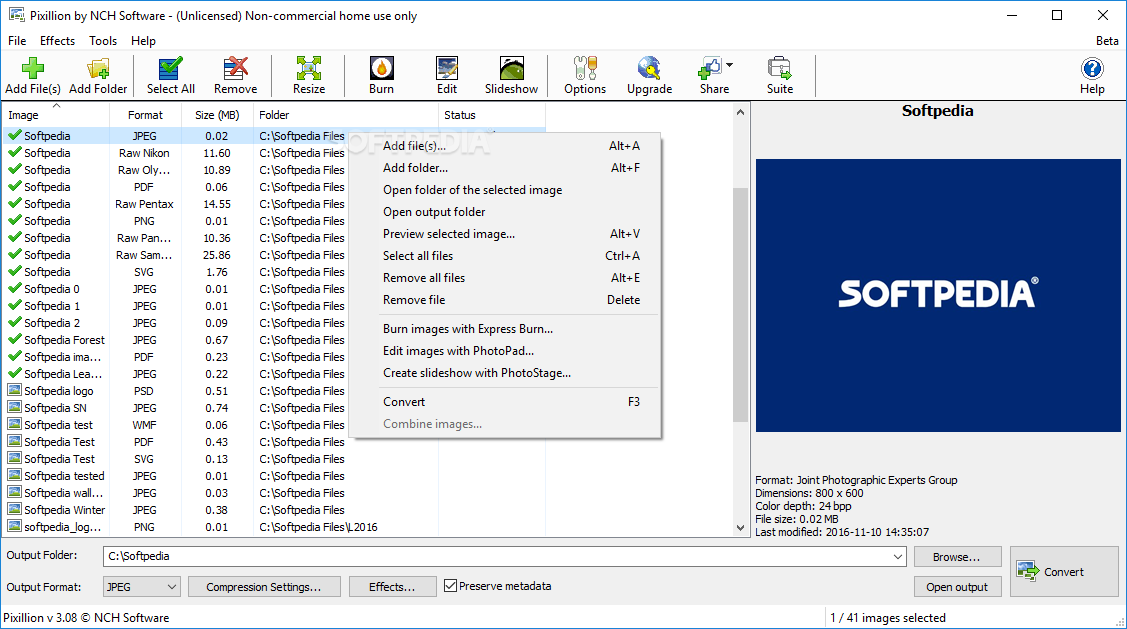Open Compression Settings... dialog
Viewport: 1127px width, 629px height.
[x=263, y=587]
